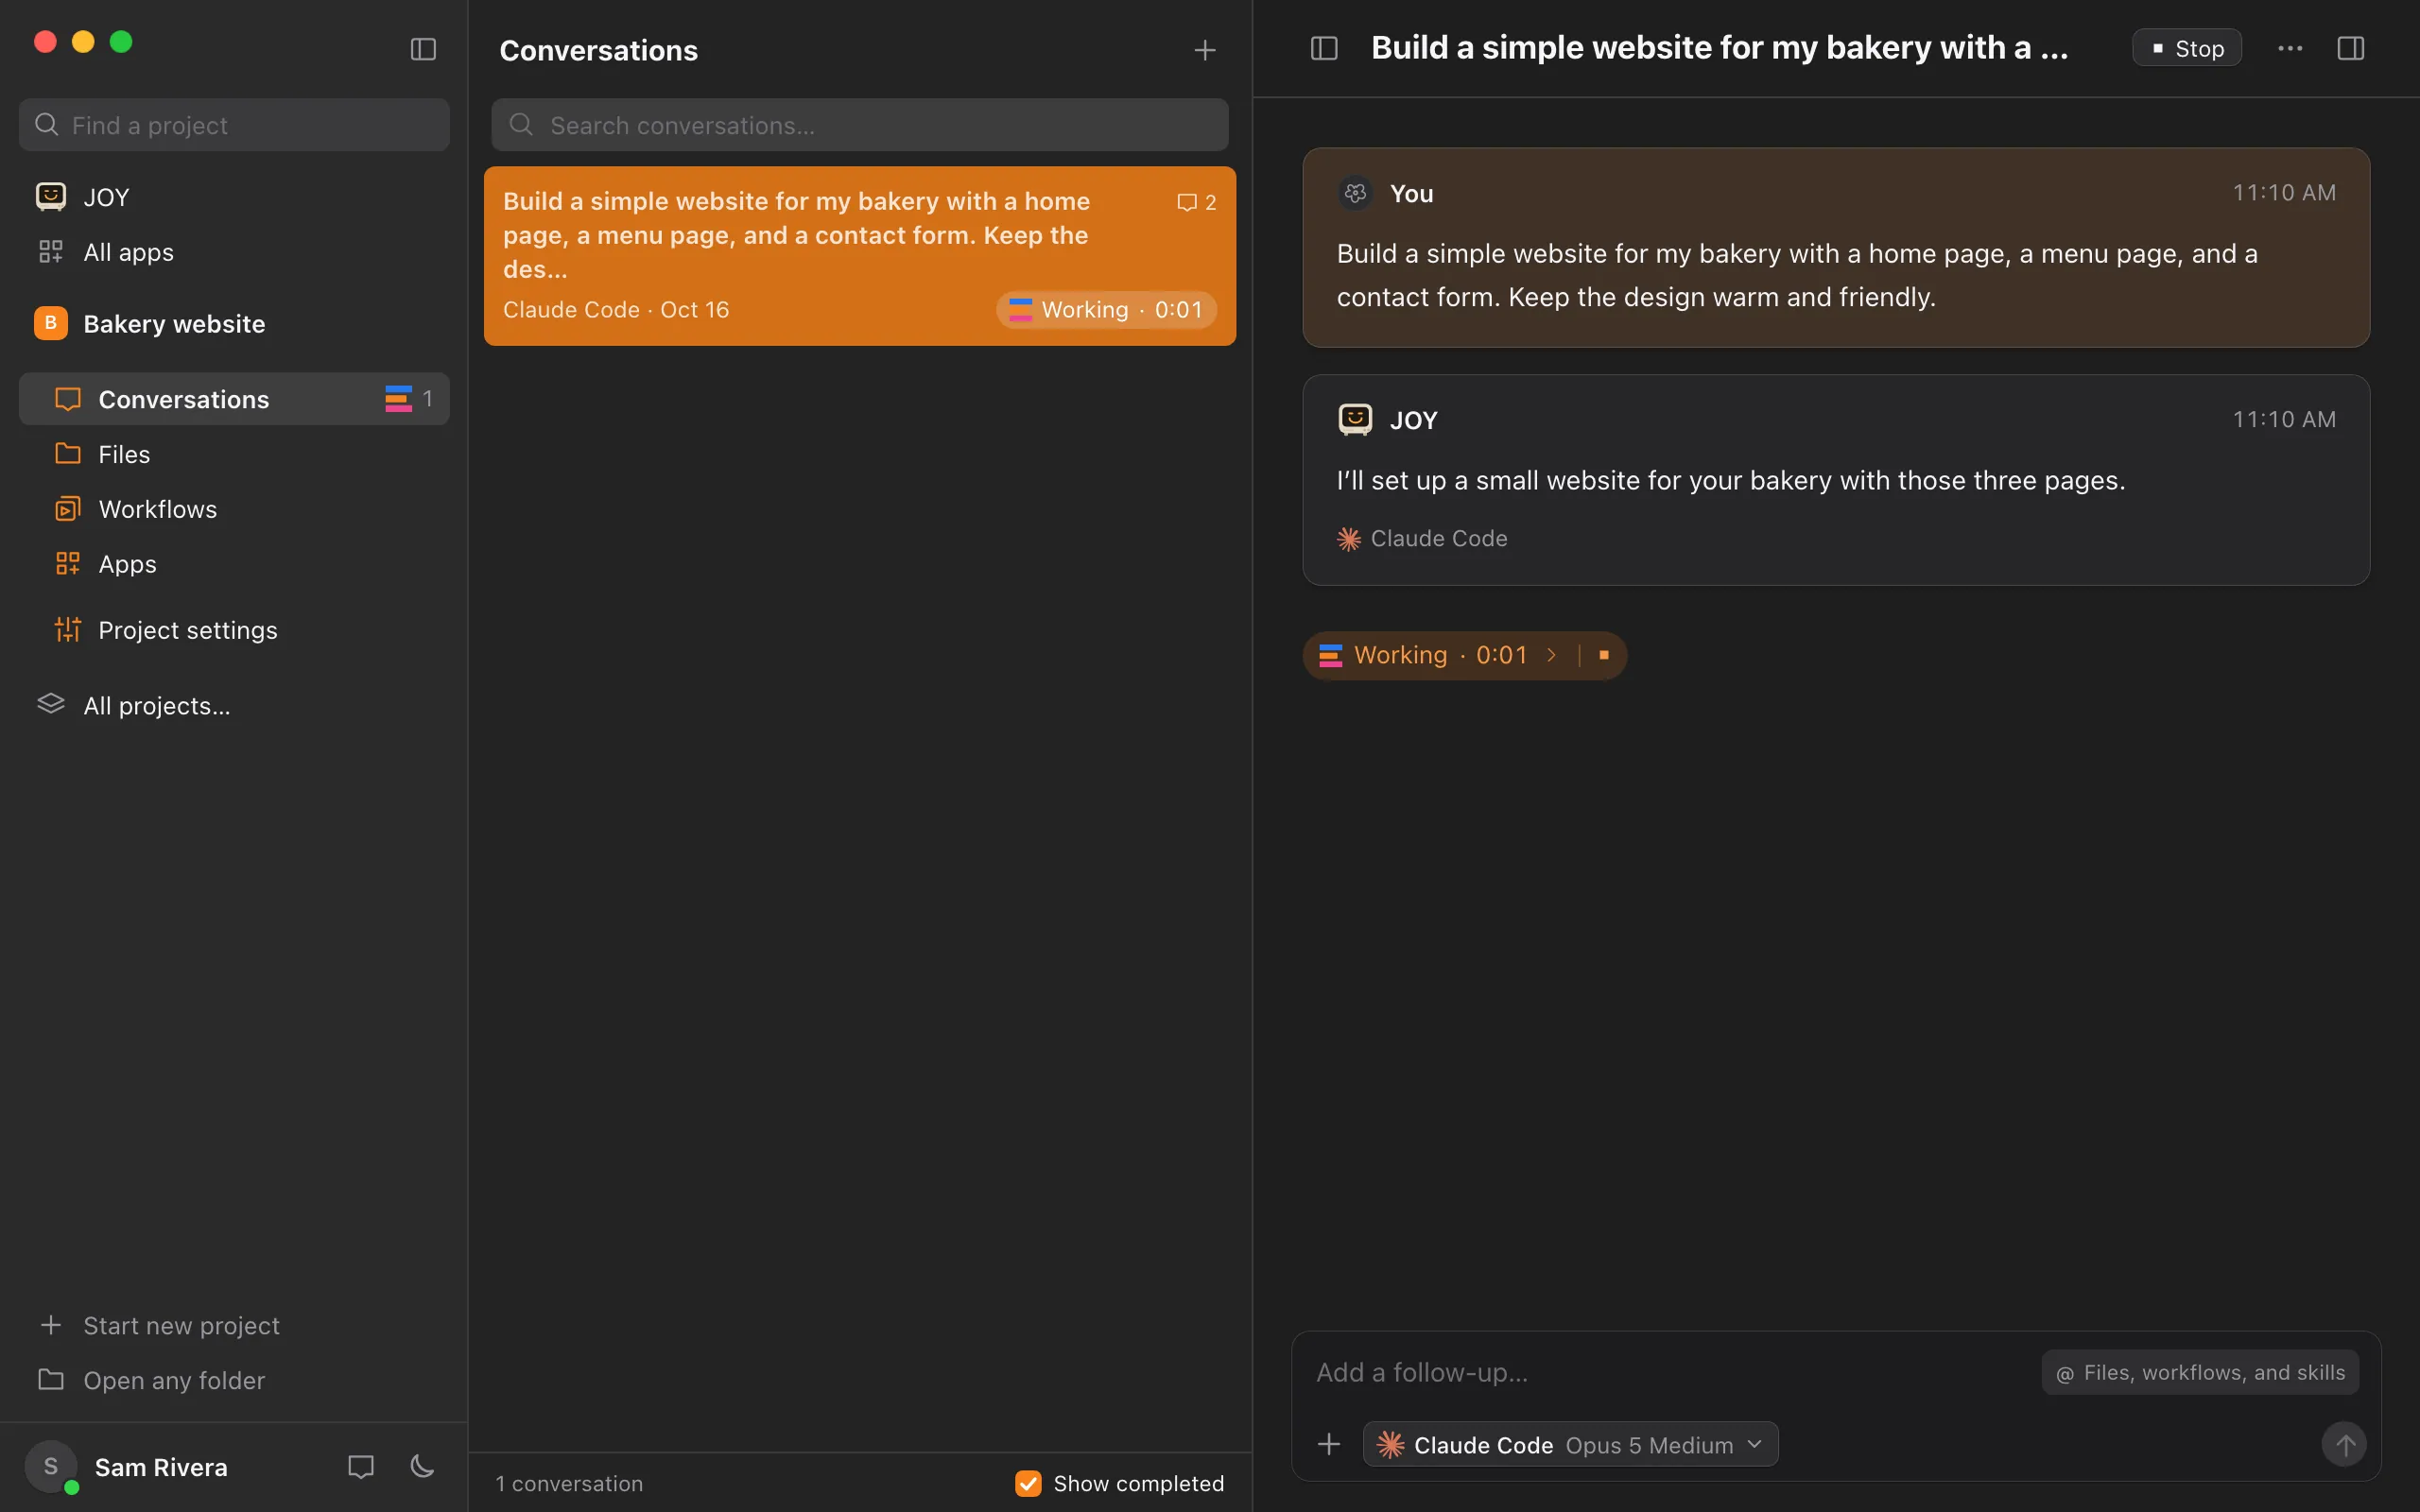
Task: Click the You avatar in first message
Action: tap(1355, 193)
